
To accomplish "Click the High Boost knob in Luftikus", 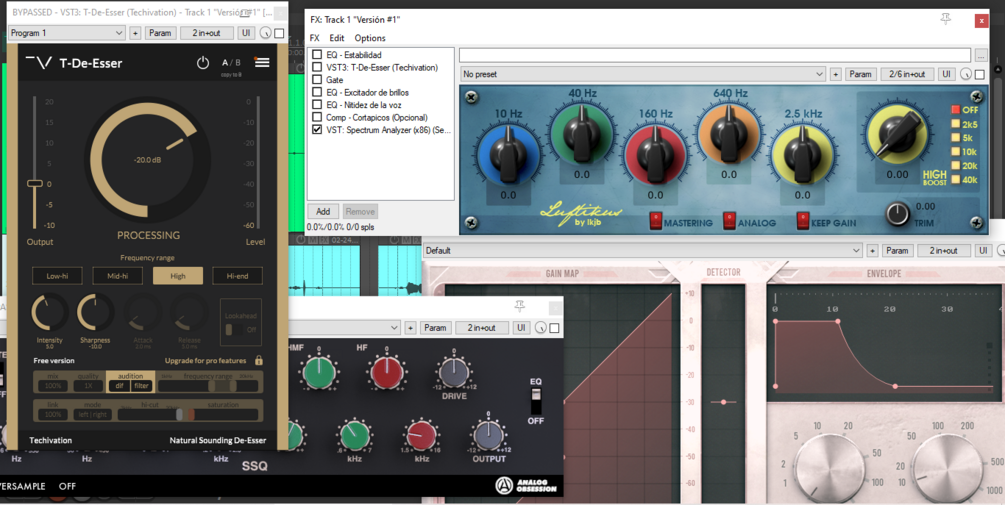I will (x=897, y=134).
